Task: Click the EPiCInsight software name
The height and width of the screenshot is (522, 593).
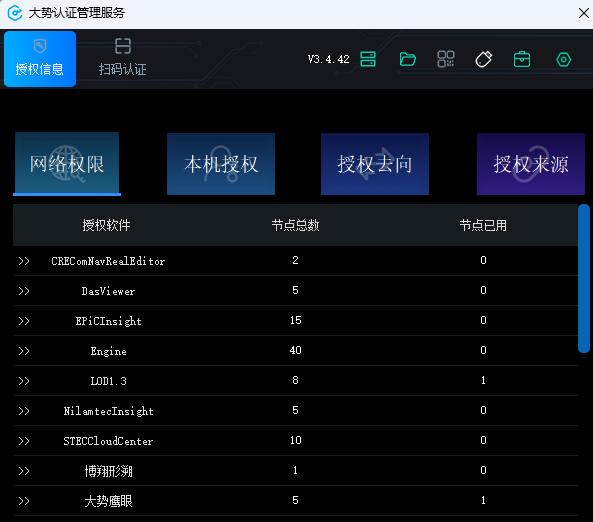Action: 108,321
